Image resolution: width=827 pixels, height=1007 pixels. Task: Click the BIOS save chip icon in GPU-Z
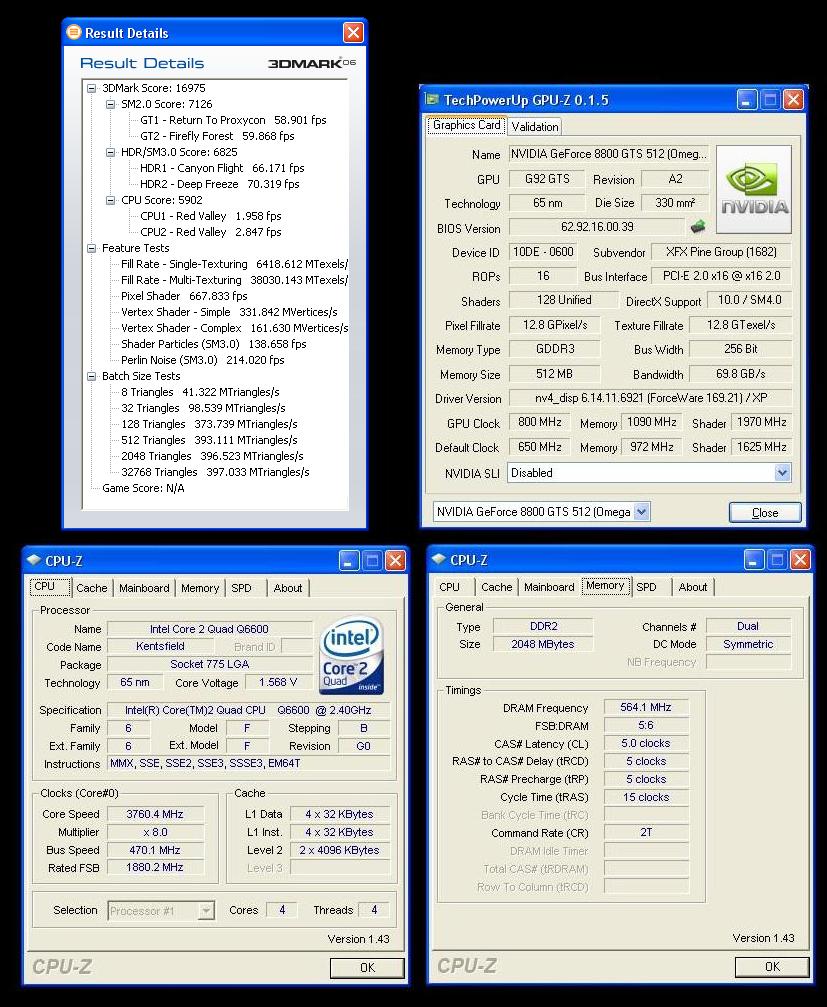(697, 227)
